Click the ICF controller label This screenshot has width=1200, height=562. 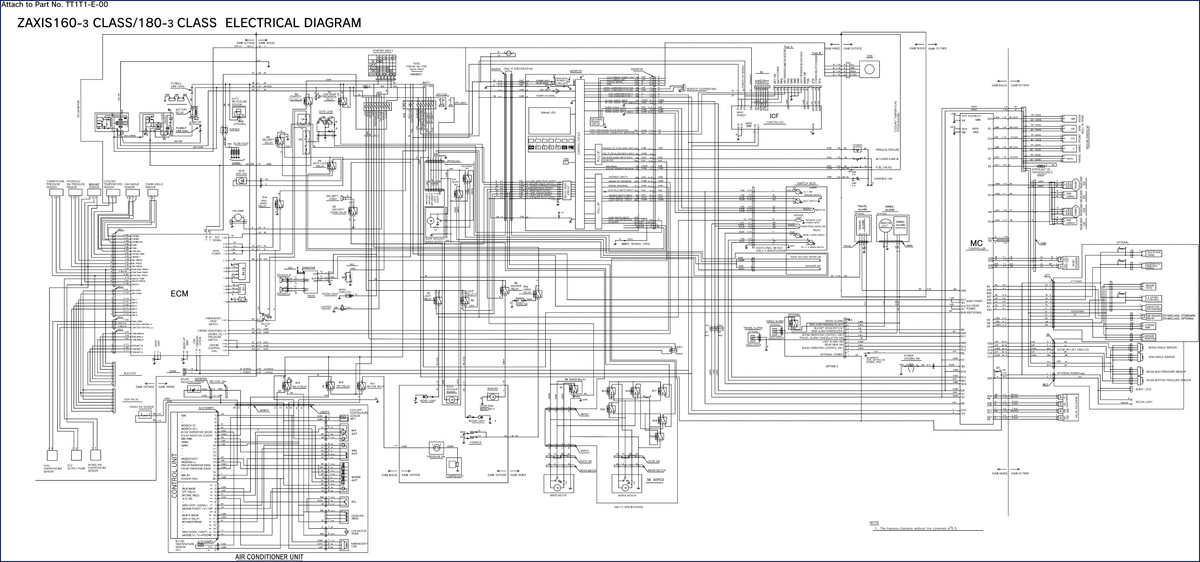coord(774,116)
